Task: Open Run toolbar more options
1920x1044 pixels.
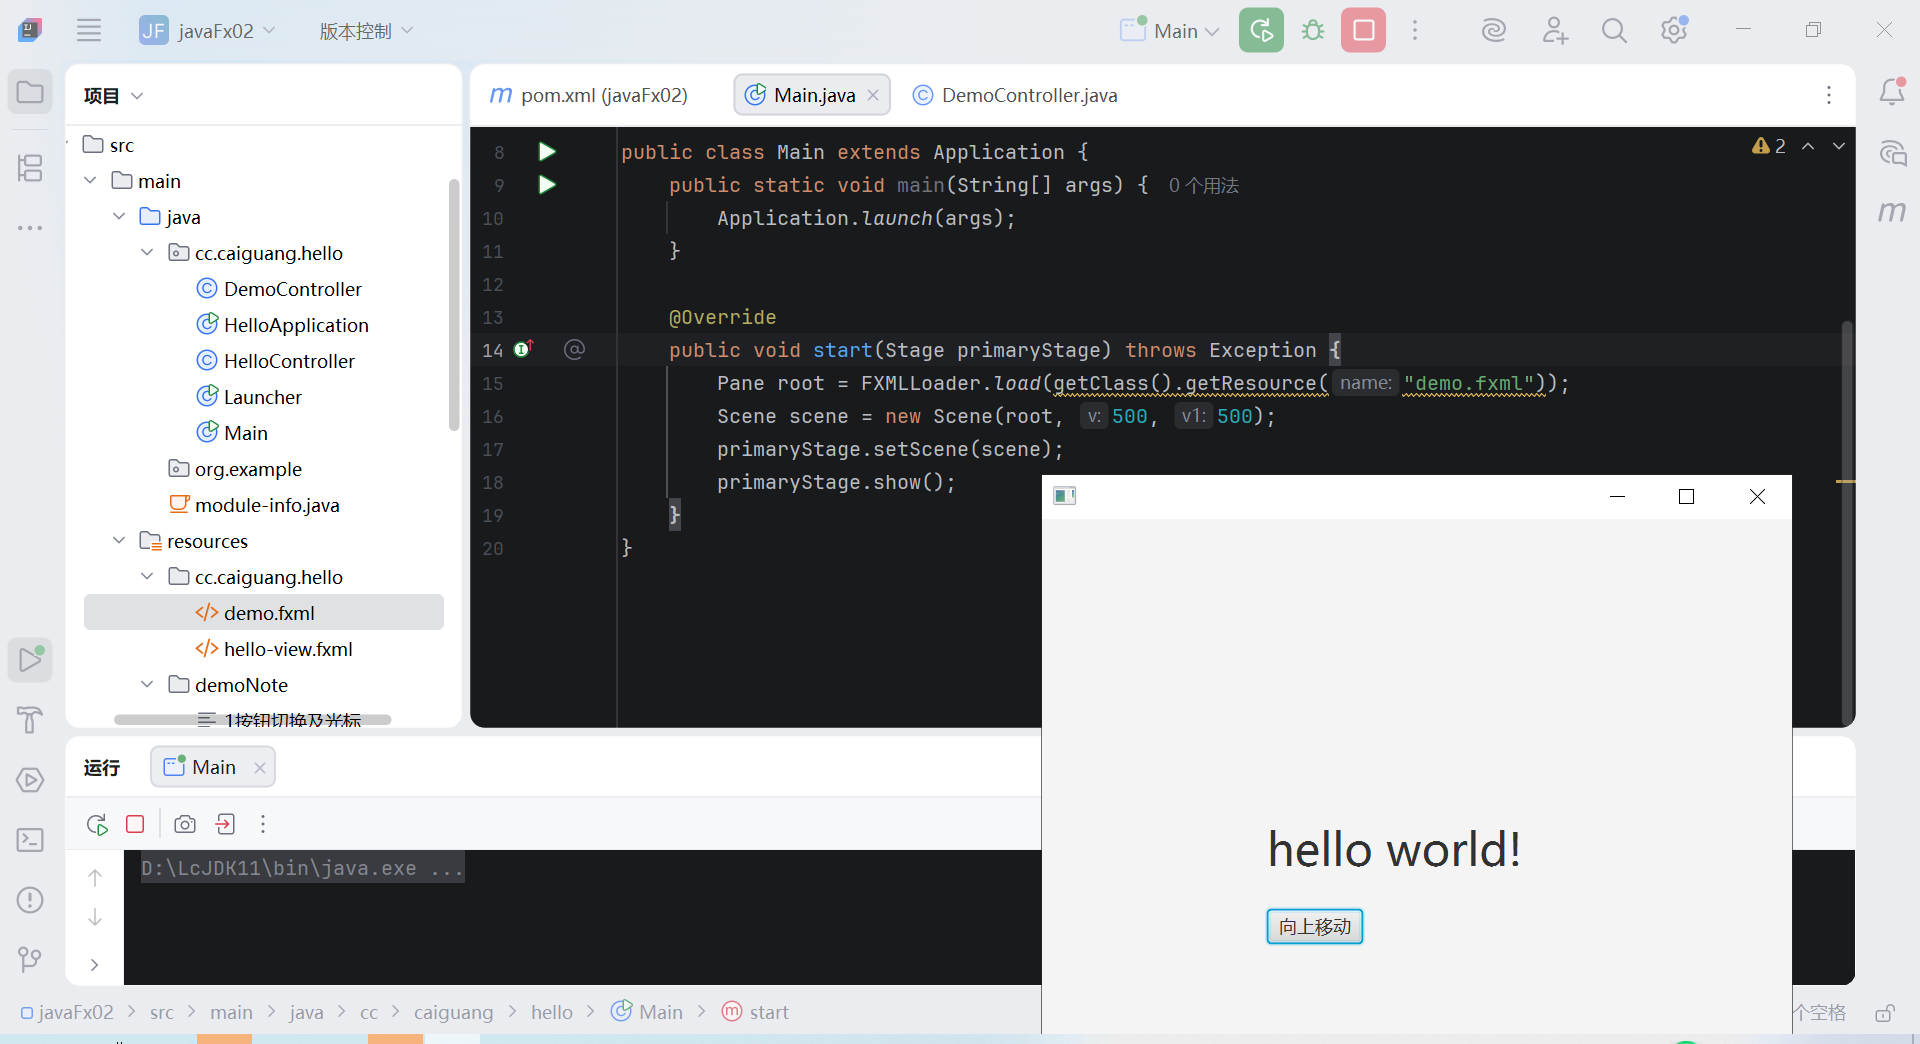Action: (263, 824)
